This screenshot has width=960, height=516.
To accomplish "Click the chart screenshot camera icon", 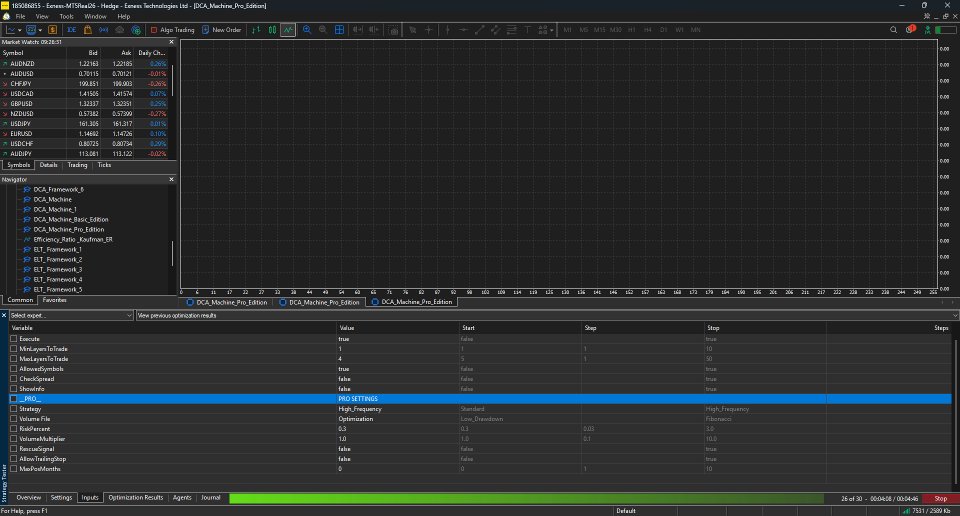I will click(394, 29).
